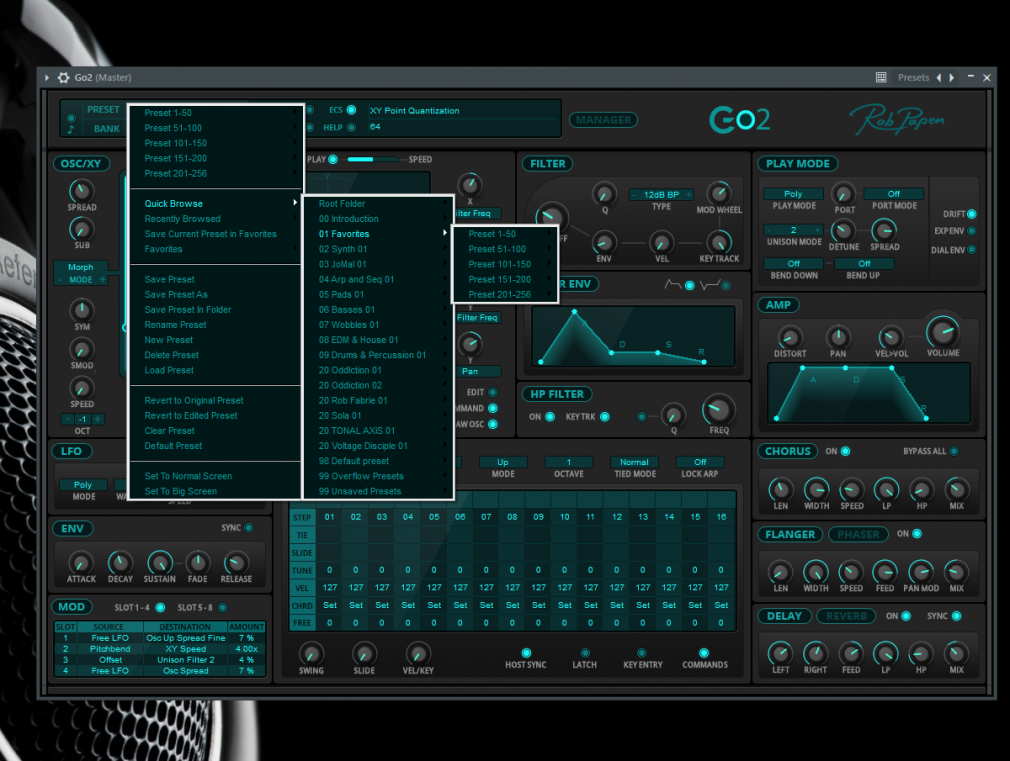Select mod matrix SLOT 5-8
Viewport: 1010px width, 761px height.
pyautogui.click(x=222, y=608)
